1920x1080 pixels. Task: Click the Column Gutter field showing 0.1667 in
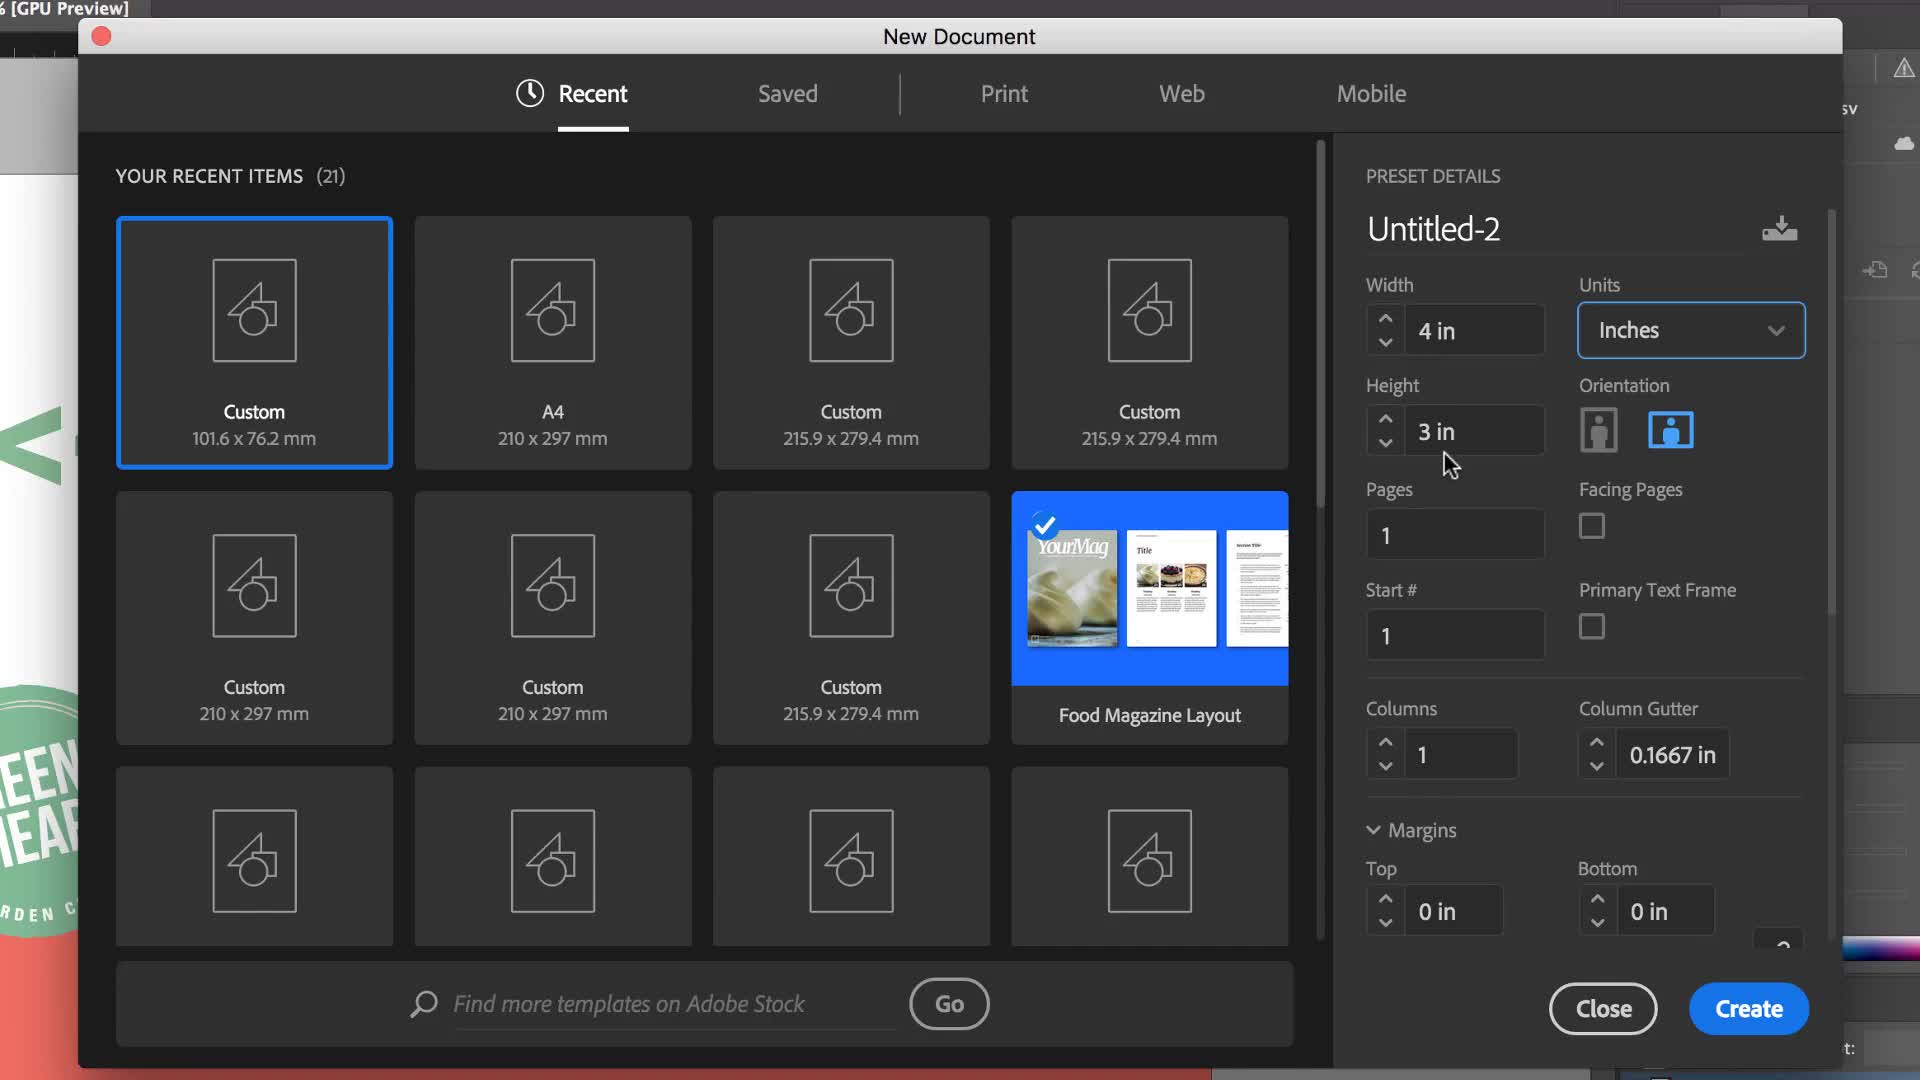coord(1673,755)
